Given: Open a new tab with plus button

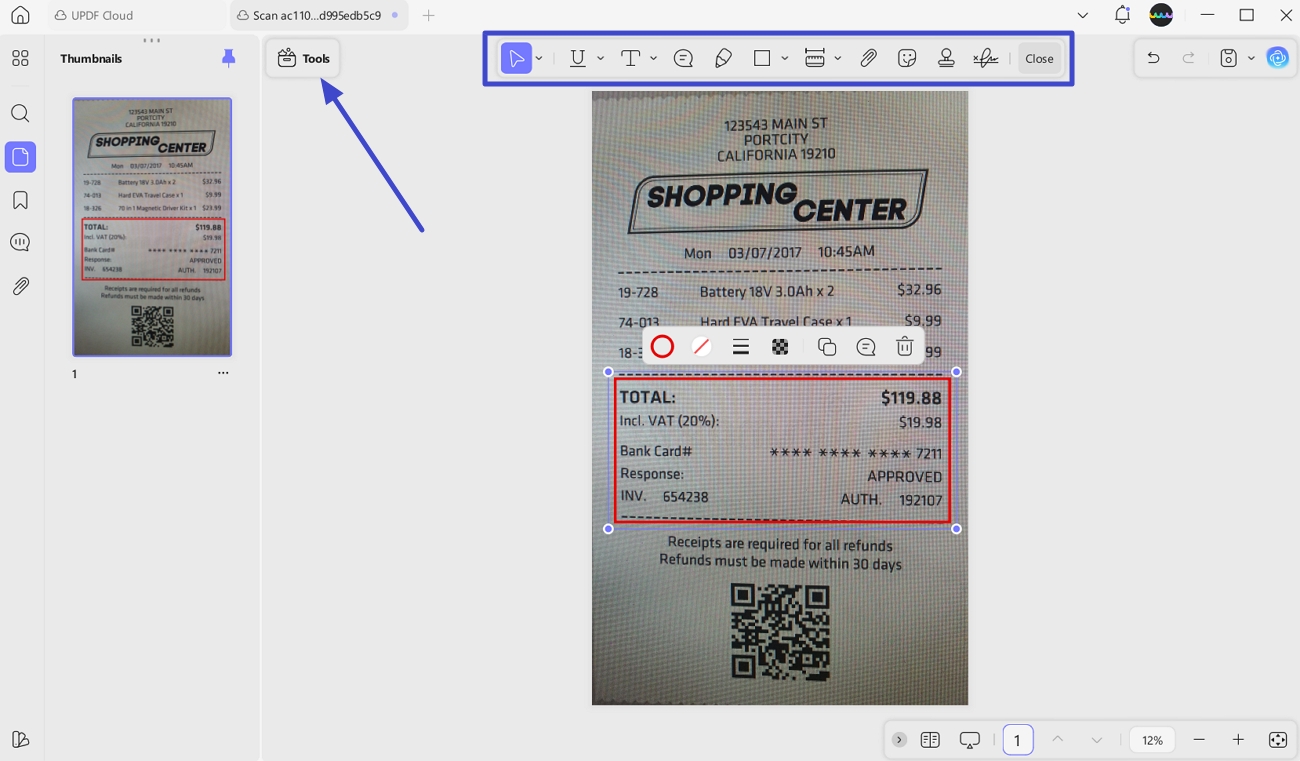Looking at the screenshot, I should click(x=428, y=15).
